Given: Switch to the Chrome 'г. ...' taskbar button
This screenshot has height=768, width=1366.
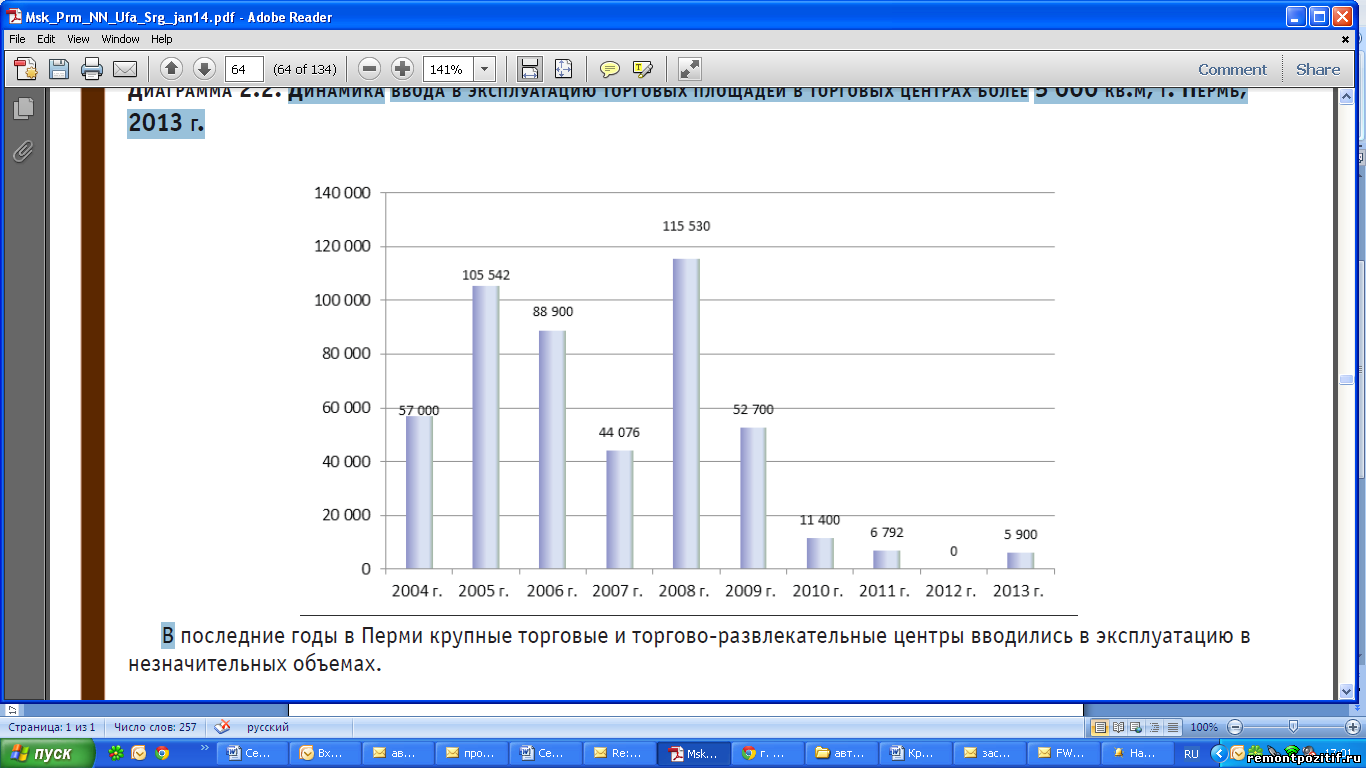Looking at the screenshot, I should point(766,754).
